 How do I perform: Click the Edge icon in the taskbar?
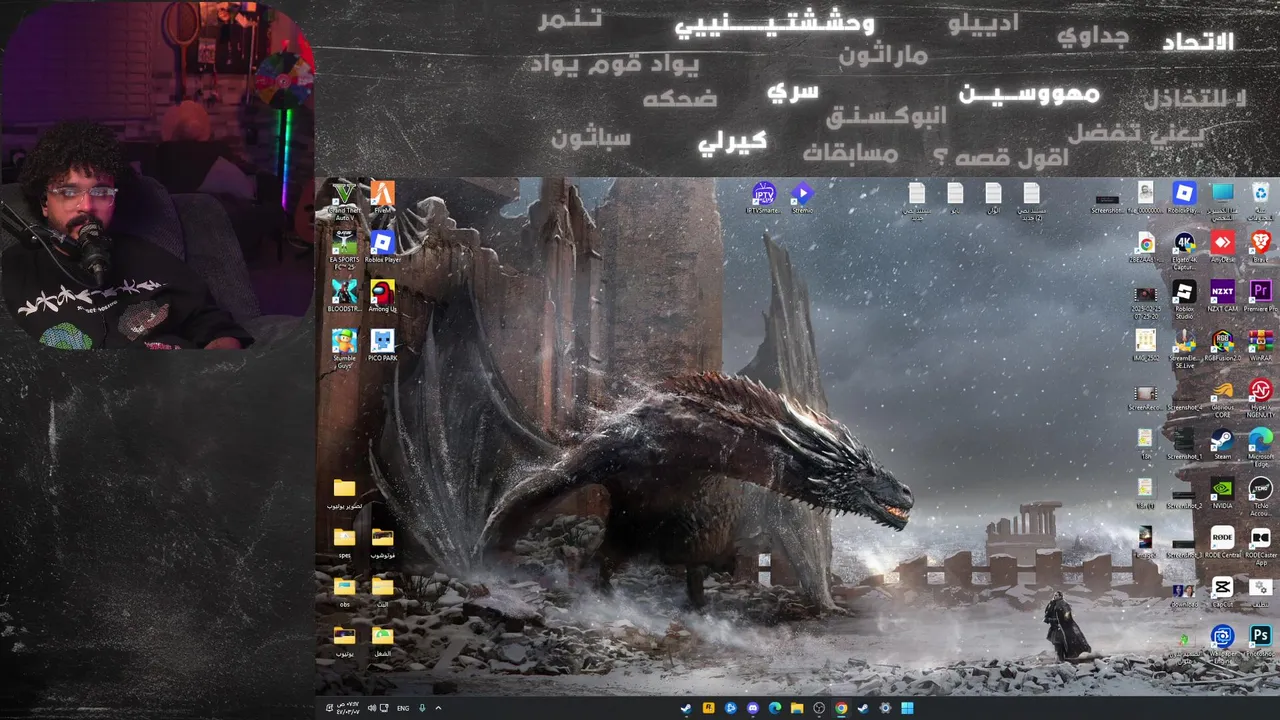coord(774,708)
